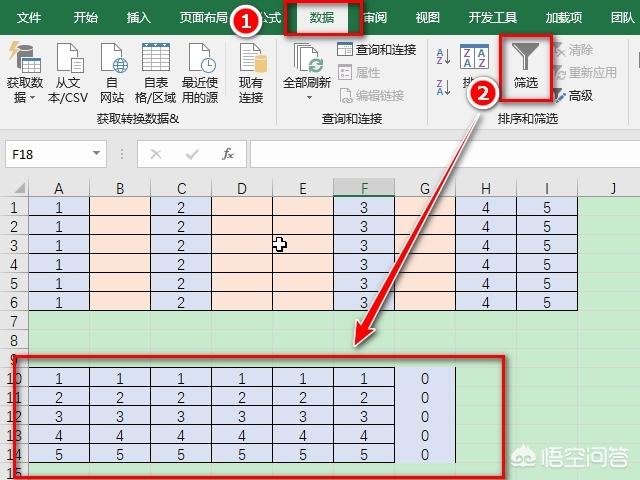This screenshot has width=640, height=480.
Task: Switch to the 页面布局 tab
Action: [204, 18]
